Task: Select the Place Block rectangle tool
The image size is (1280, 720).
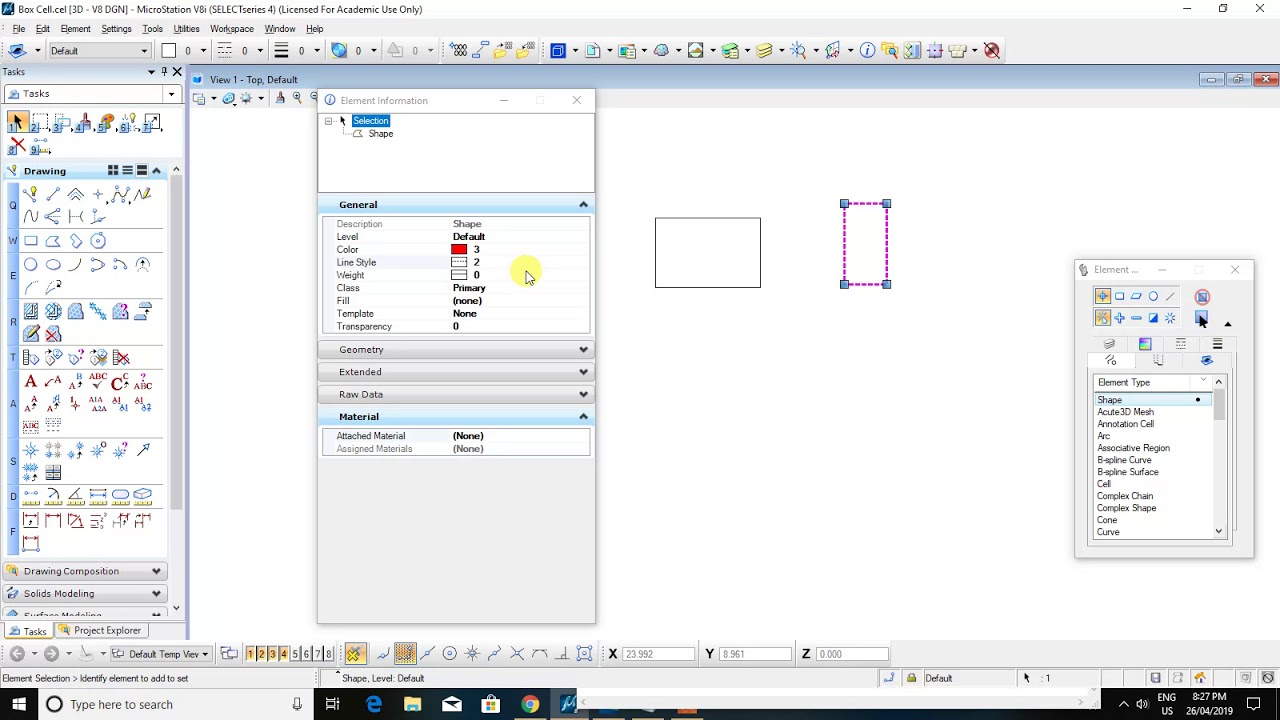Action: click(31, 241)
